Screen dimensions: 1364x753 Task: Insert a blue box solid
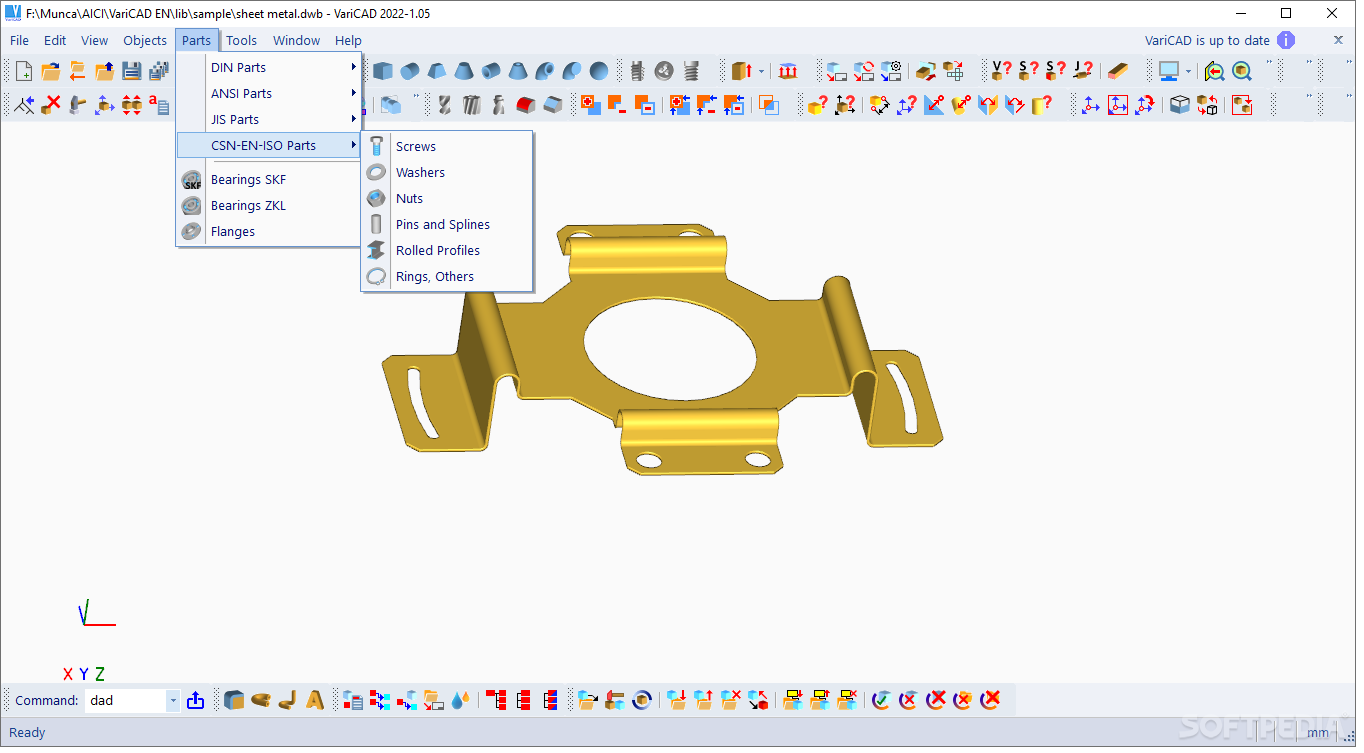(383, 71)
